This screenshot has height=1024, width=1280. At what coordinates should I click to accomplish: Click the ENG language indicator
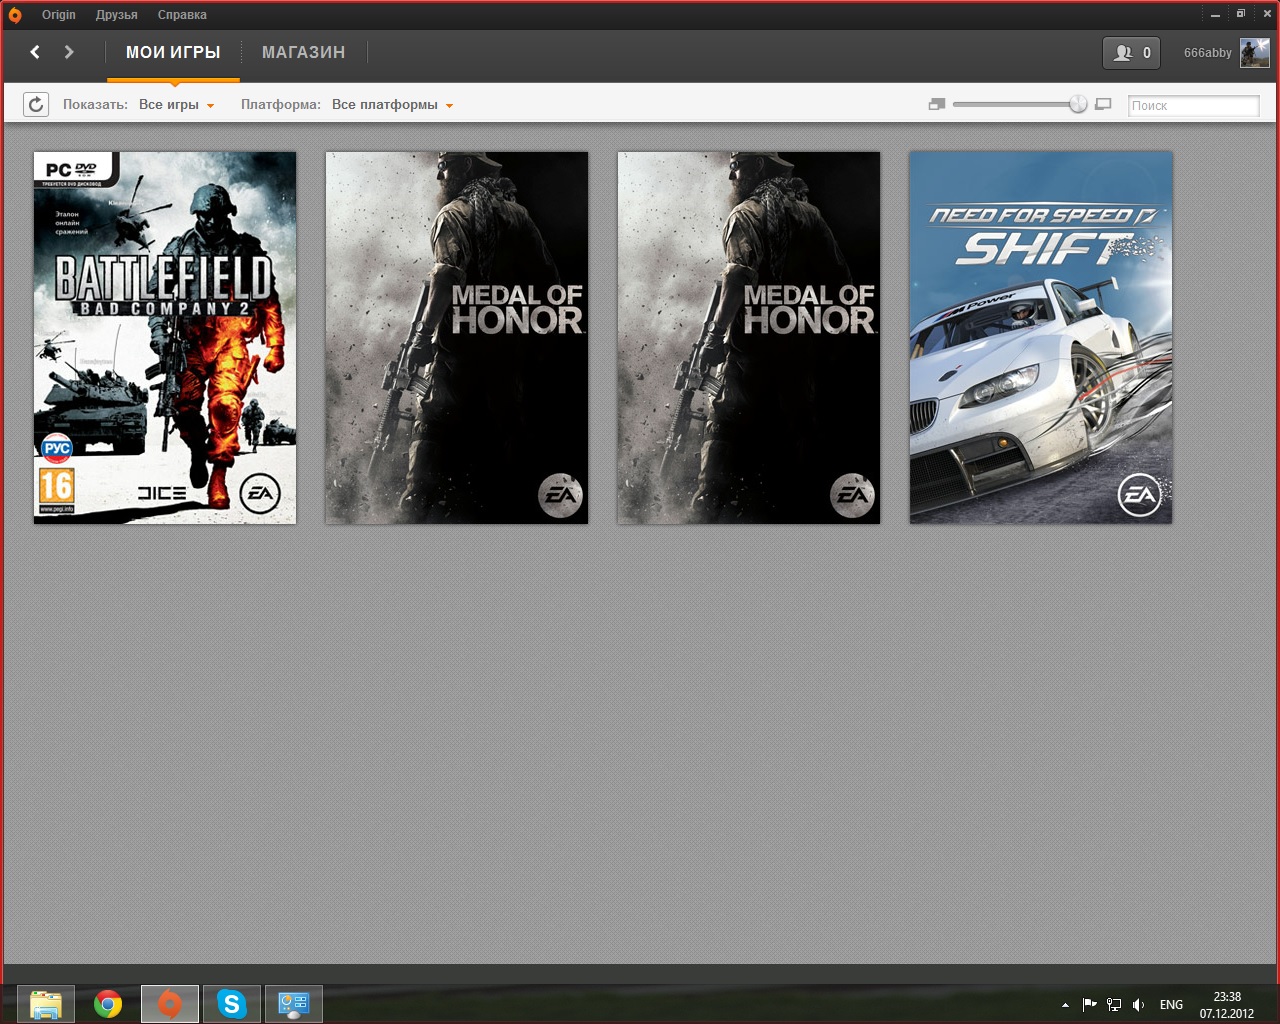pyautogui.click(x=1171, y=1005)
